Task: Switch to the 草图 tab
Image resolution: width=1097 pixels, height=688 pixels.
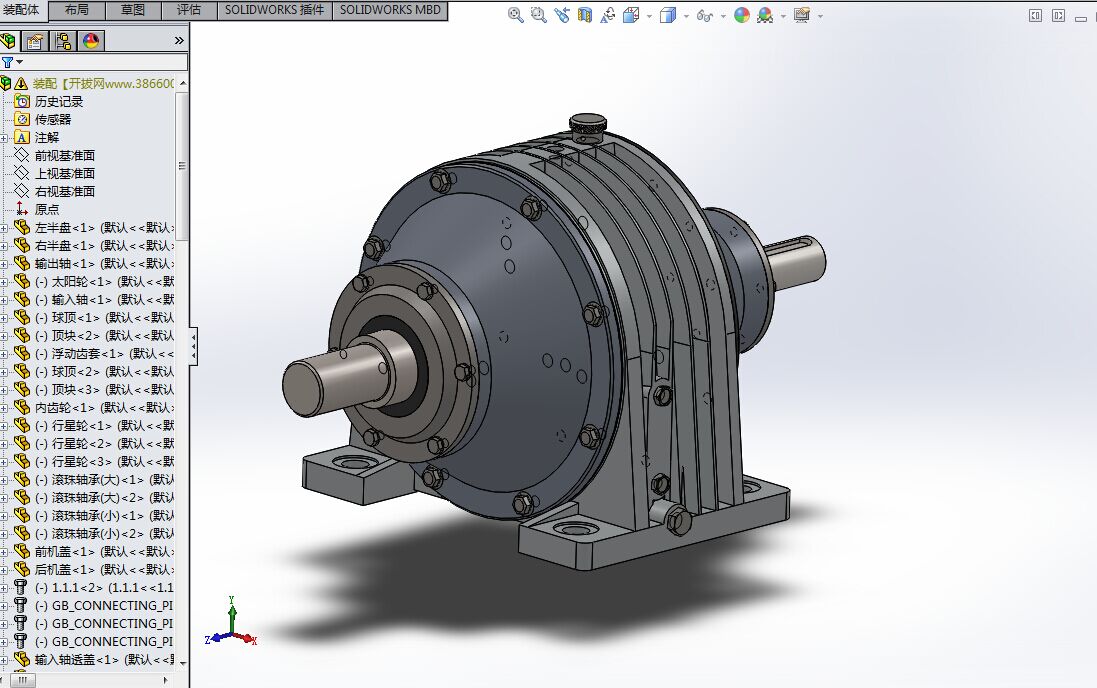Action: coord(132,10)
